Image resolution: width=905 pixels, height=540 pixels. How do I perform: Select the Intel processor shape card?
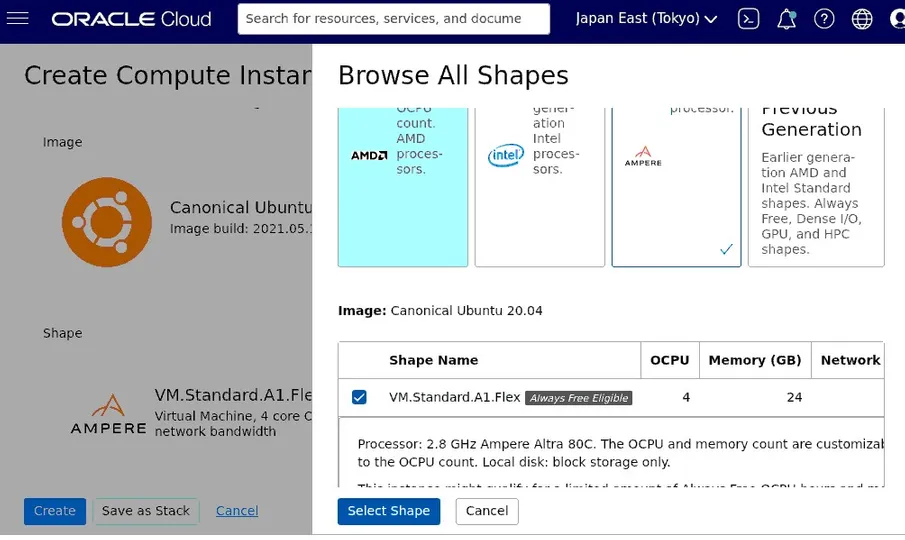click(x=540, y=185)
